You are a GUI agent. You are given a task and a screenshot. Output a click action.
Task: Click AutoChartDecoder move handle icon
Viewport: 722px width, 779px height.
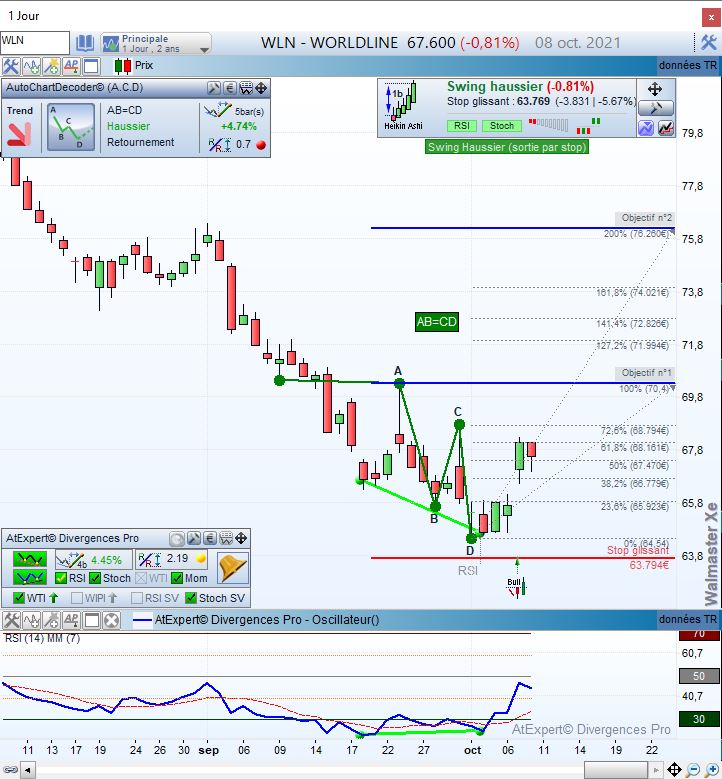(261, 88)
